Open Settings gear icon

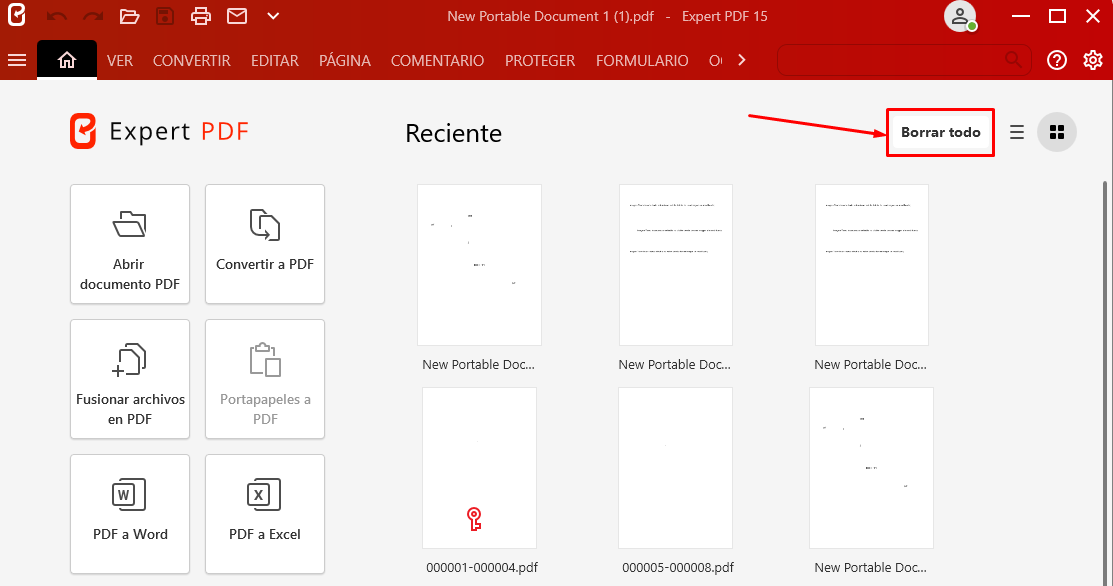pyautogui.click(x=1093, y=60)
